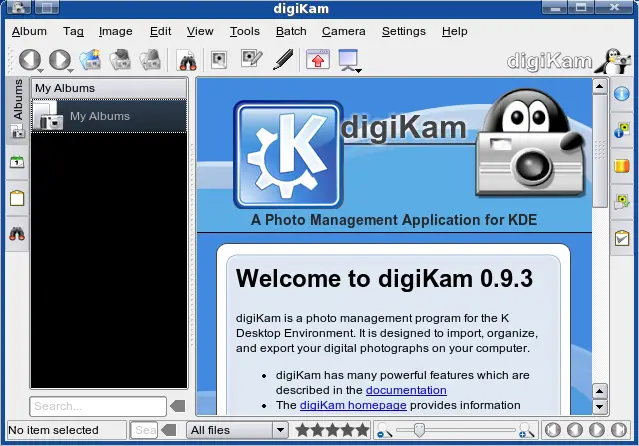Click the status bar search text field

pyautogui.click(x=144, y=430)
